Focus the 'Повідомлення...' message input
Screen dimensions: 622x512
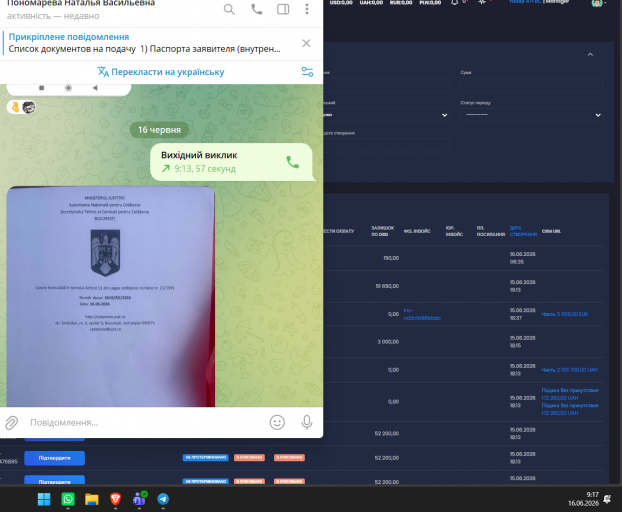click(x=145, y=423)
